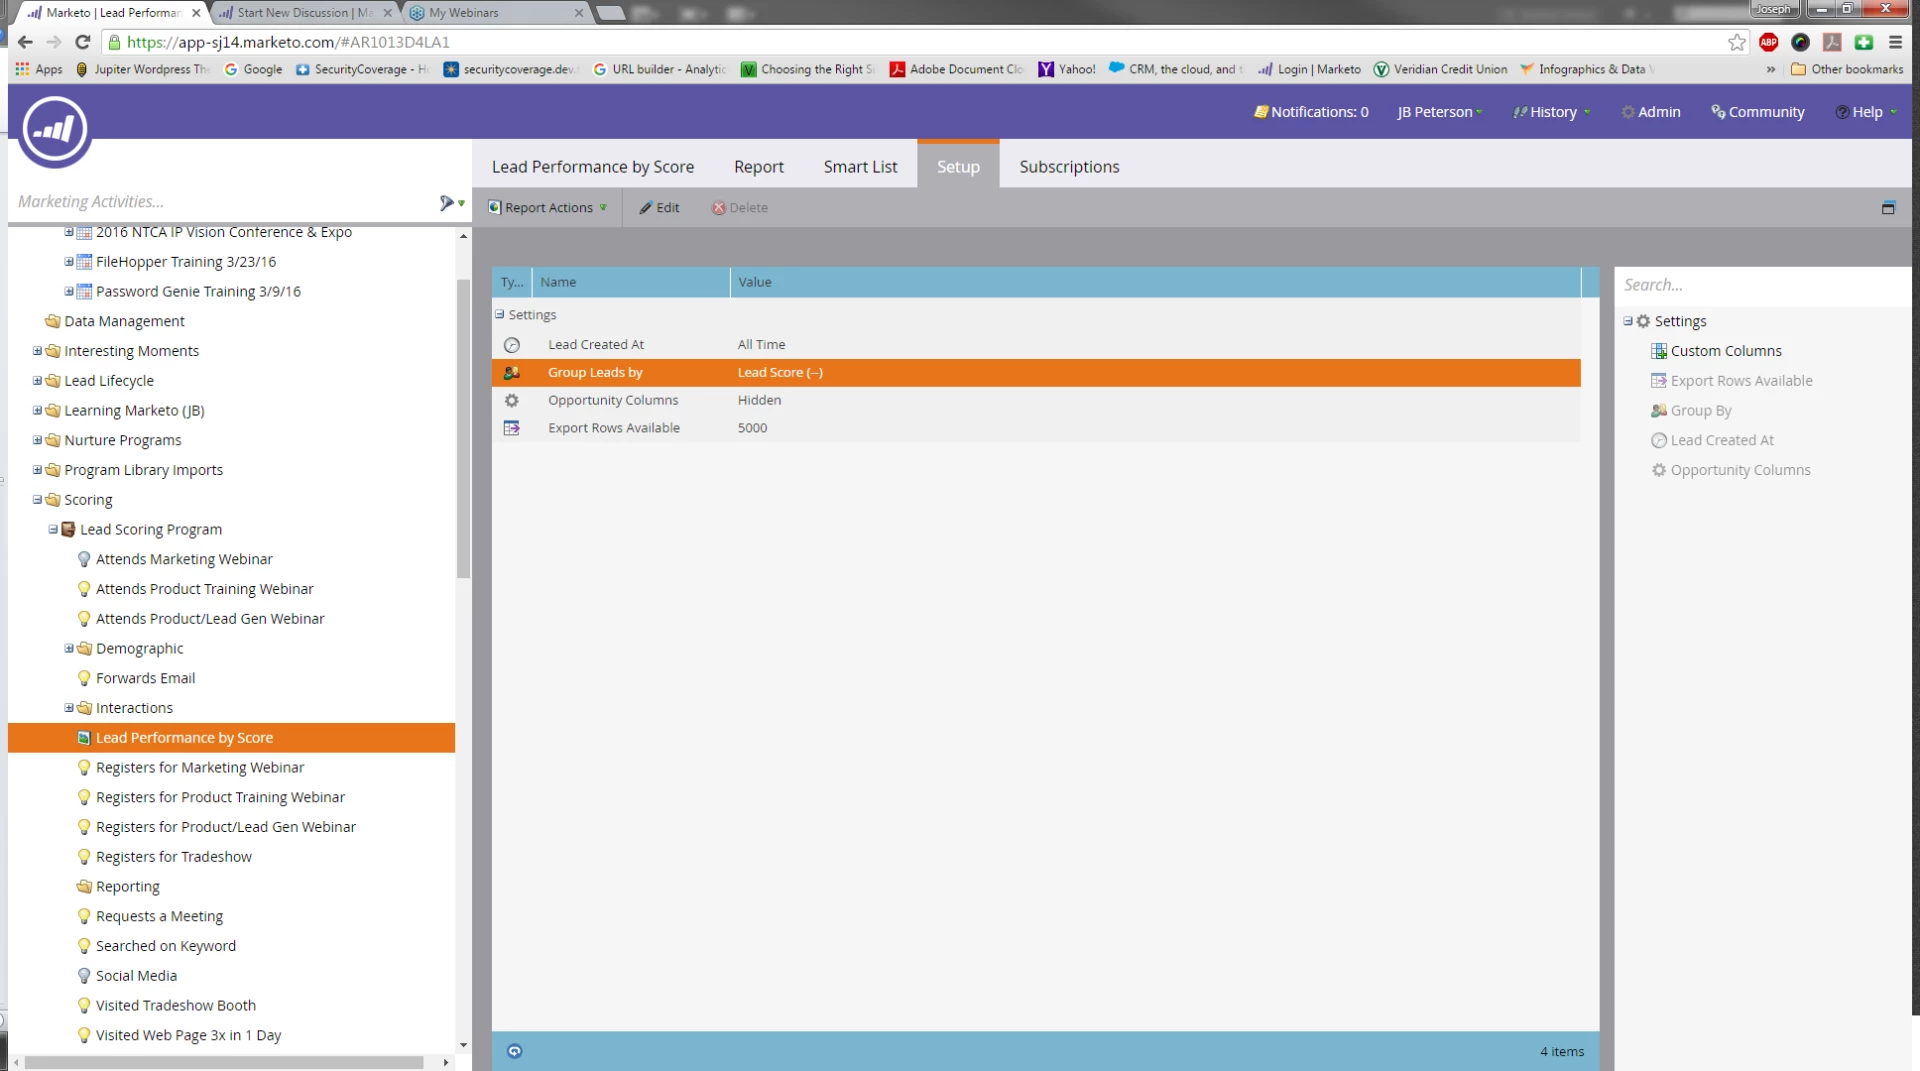Click the dark round extension icon
Screen dimensions: 1920x1071
tap(1800, 42)
